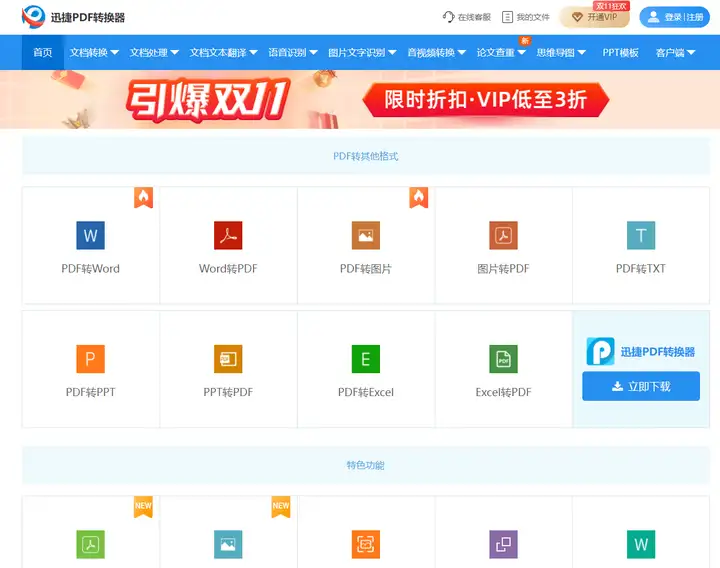Open the PPT模板 menu item
The height and width of the screenshot is (568, 720).
tap(620, 52)
